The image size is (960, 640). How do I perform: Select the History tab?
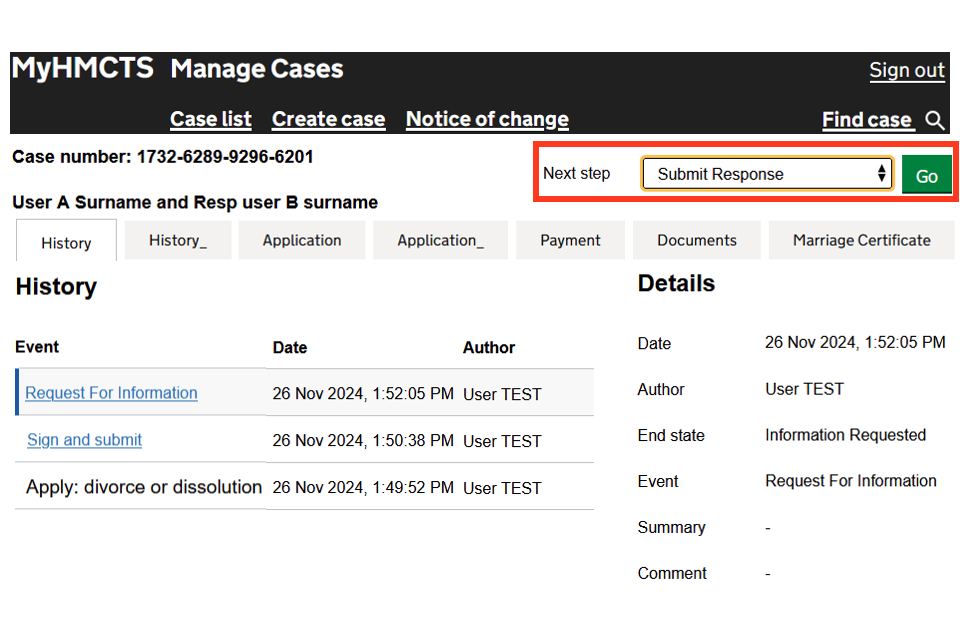(66, 242)
